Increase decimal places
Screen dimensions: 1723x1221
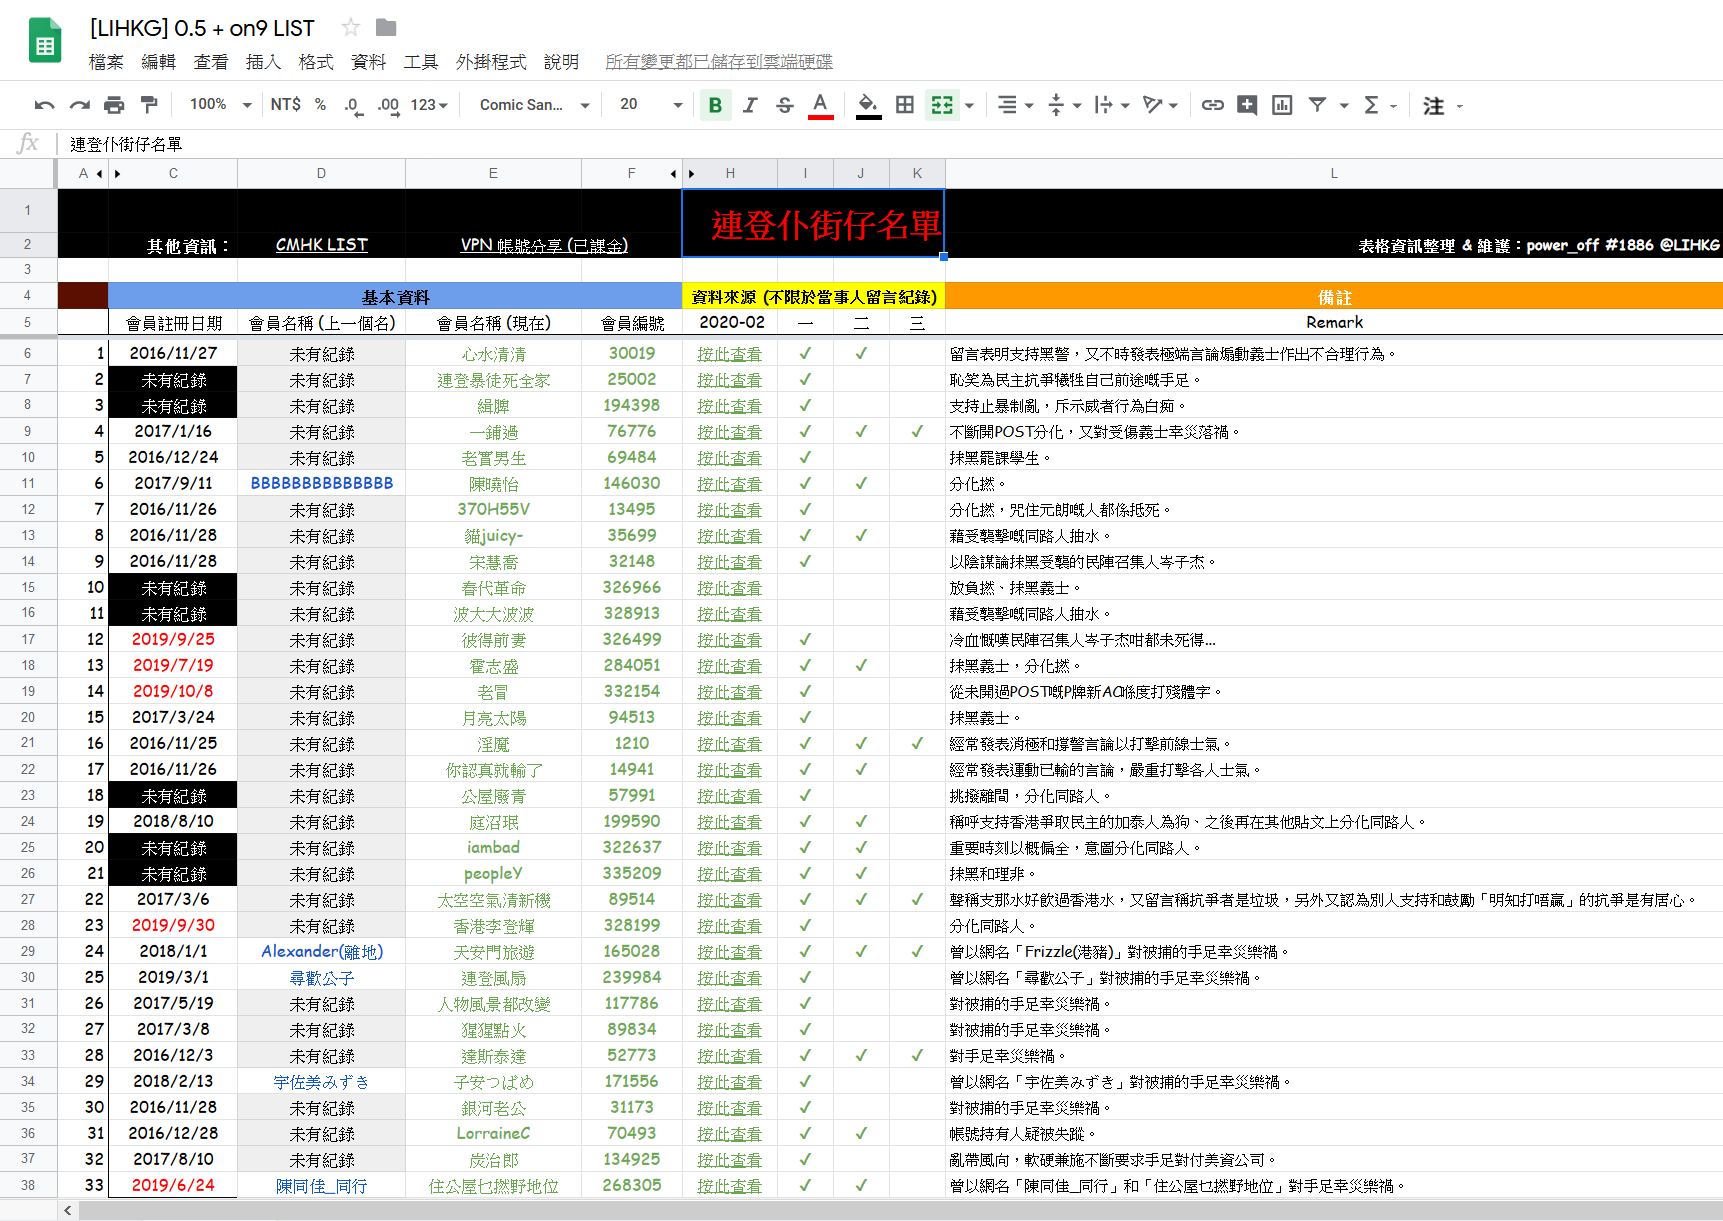[388, 105]
